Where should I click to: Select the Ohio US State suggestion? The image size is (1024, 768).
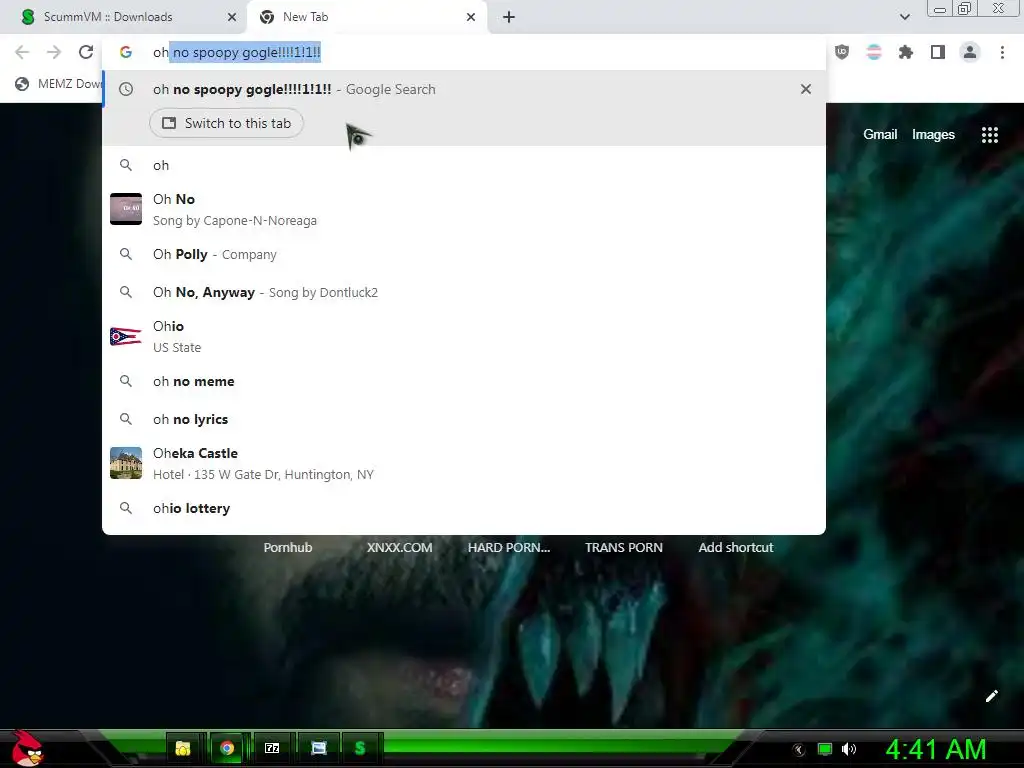point(464,336)
